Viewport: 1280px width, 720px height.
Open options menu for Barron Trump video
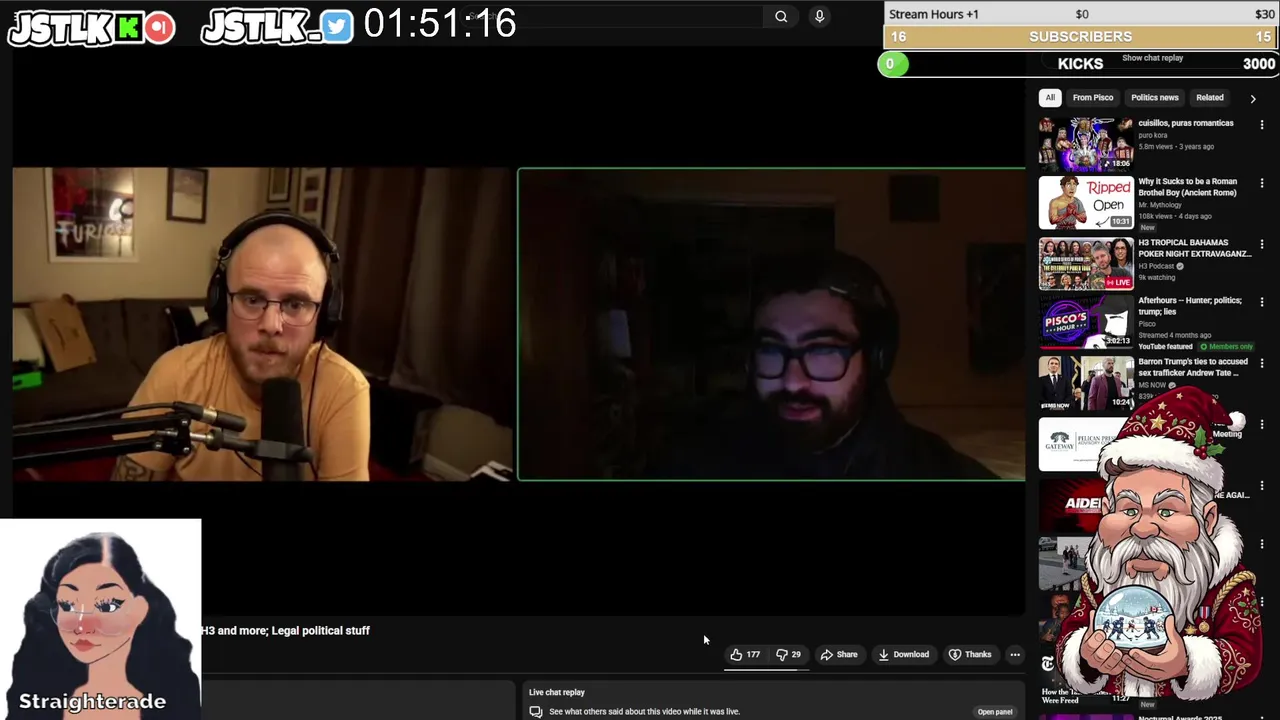pyautogui.click(x=1262, y=363)
